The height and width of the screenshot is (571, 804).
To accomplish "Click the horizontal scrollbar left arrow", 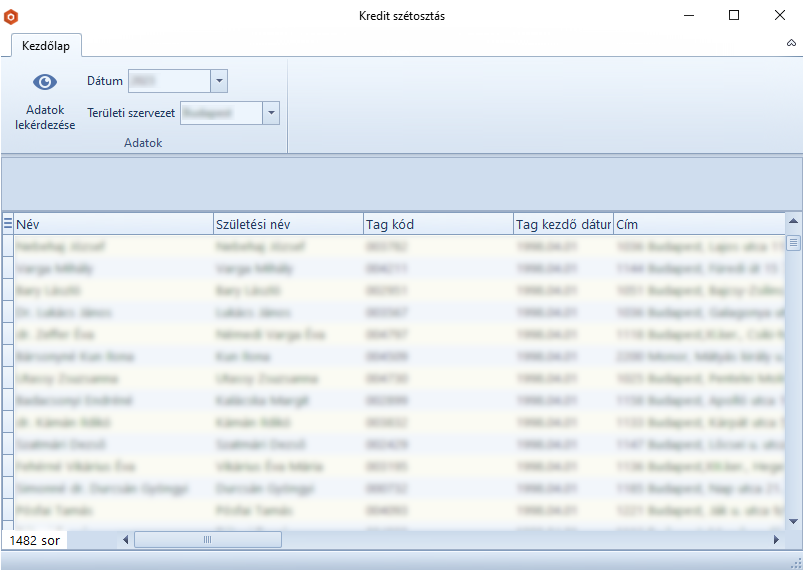I will point(126,540).
